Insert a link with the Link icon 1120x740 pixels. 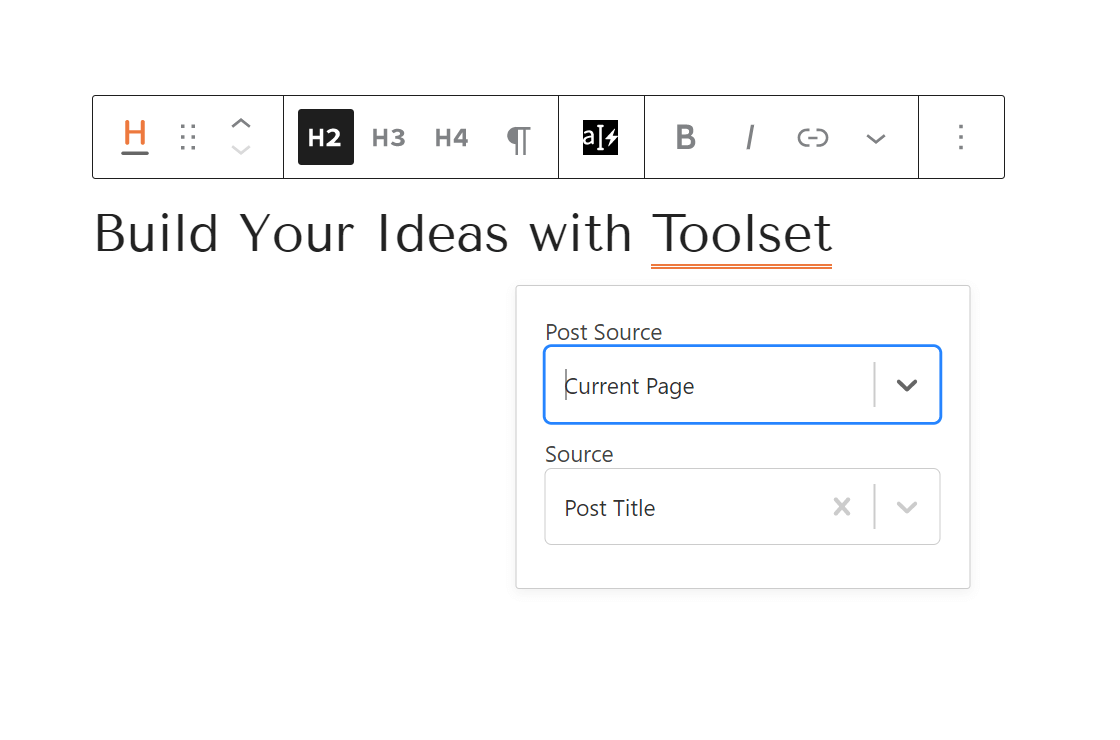point(812,137)
